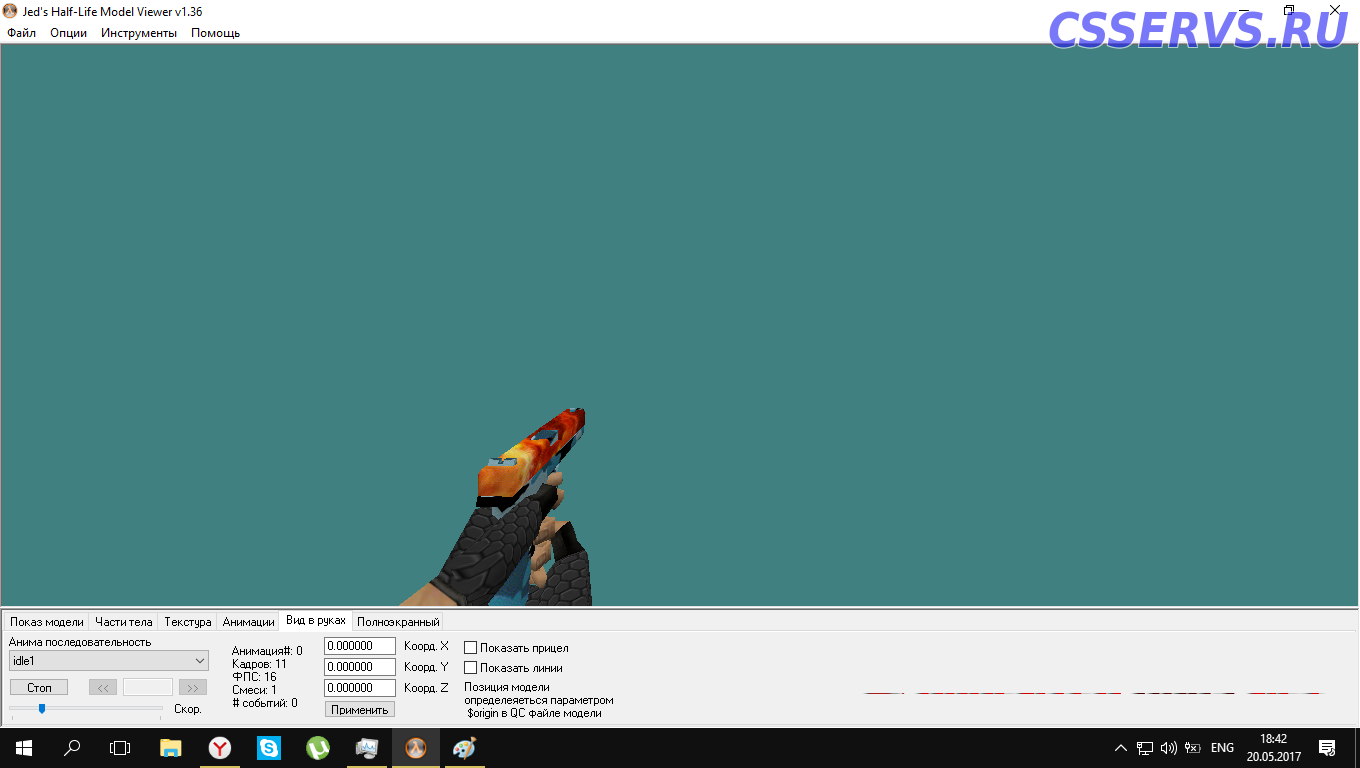The width and height of the screenshot is (1360, 768).
Task: Open Skype from the taskbar
Action: pos(268,748)
